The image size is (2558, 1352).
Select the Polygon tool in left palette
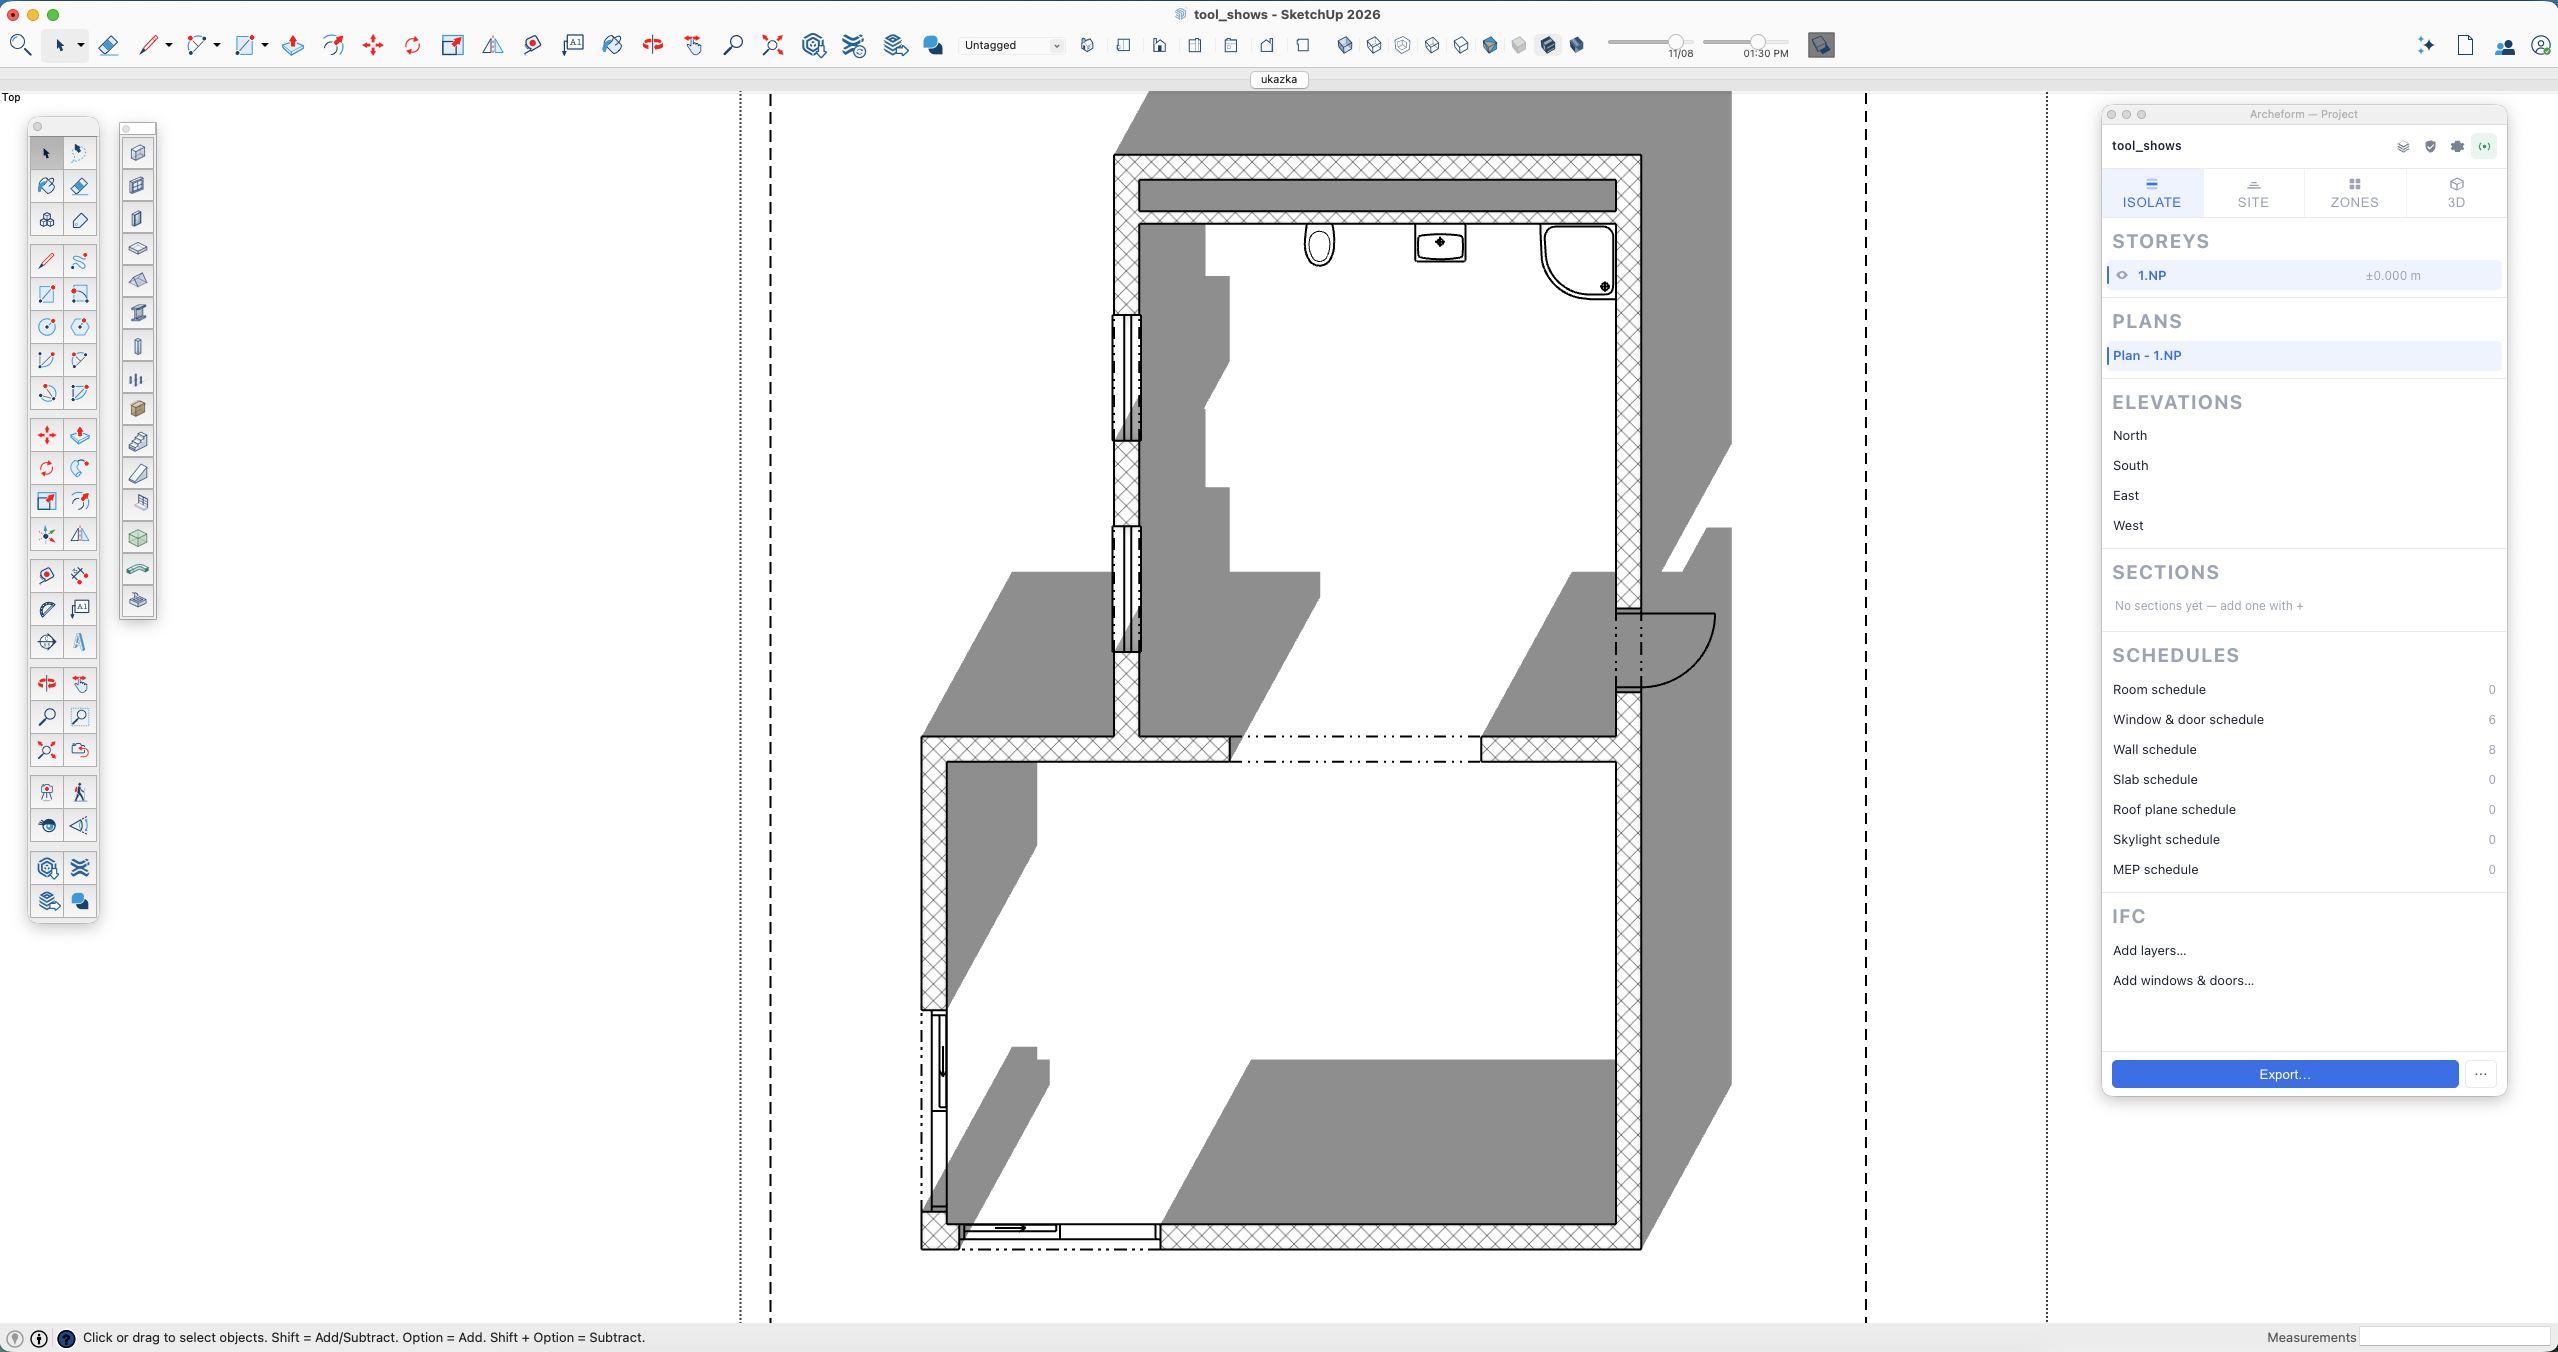coord(80,327)
